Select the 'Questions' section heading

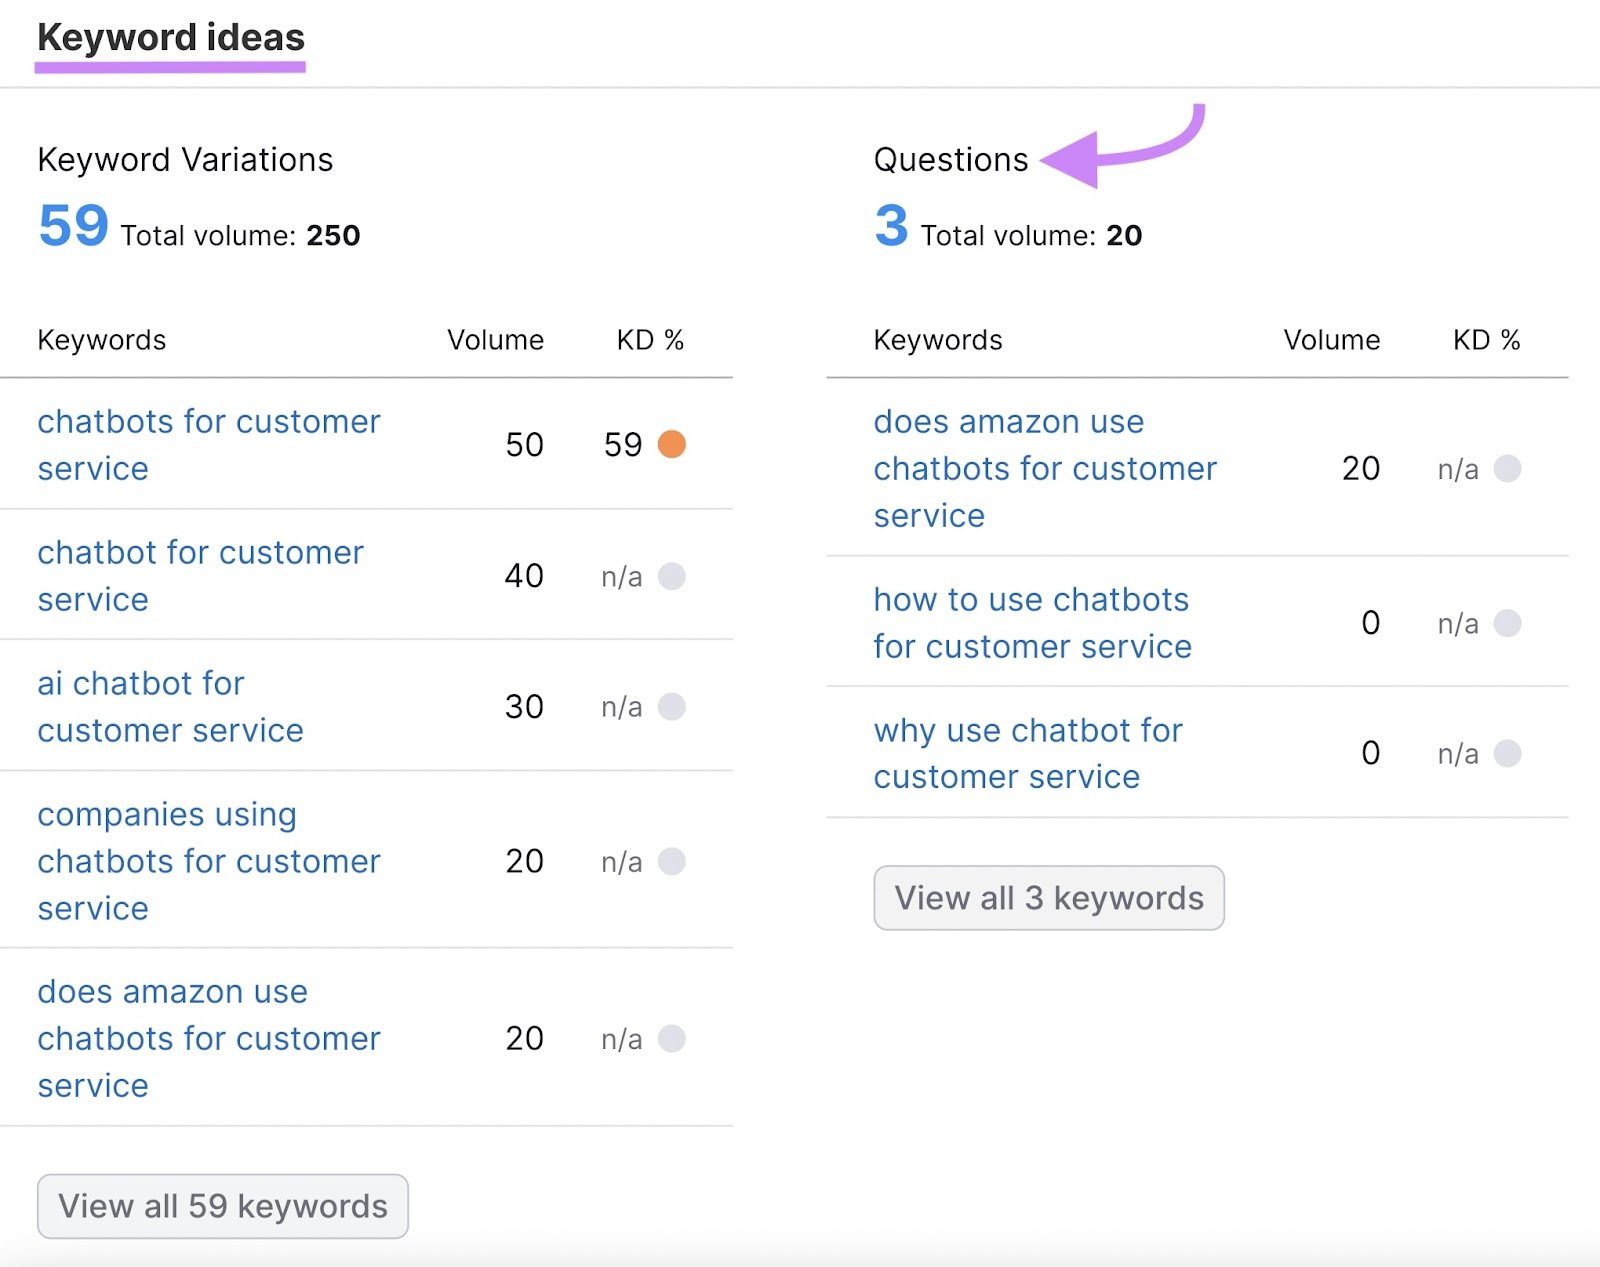(950, 157)
